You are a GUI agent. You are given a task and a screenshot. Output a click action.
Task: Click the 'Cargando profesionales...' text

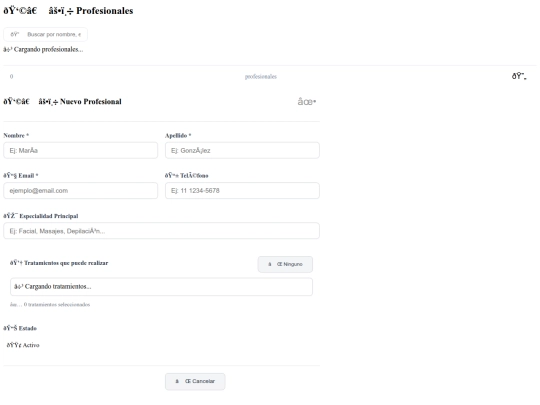[43, 49]
